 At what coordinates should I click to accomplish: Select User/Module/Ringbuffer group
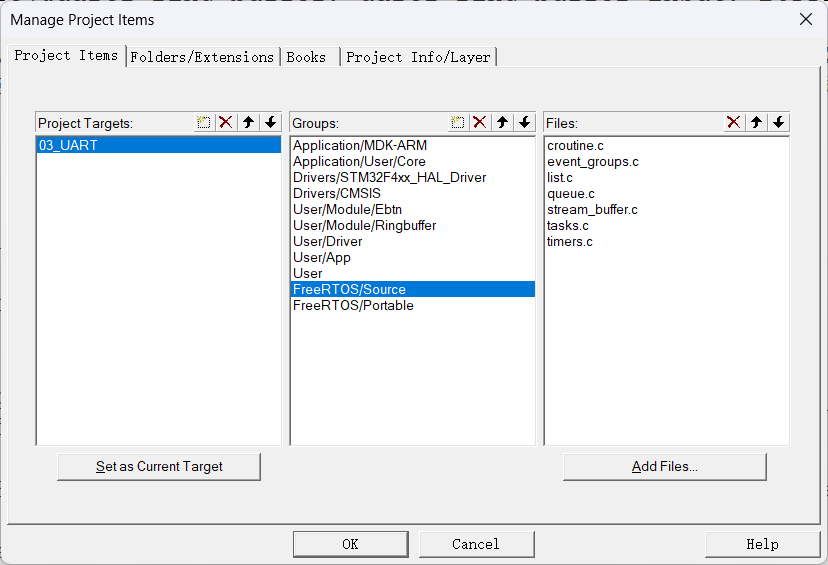tap(413, 225)
